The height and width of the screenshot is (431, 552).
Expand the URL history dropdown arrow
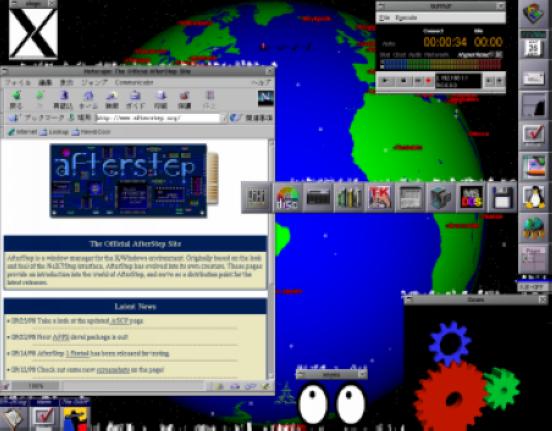coord(224,118)
